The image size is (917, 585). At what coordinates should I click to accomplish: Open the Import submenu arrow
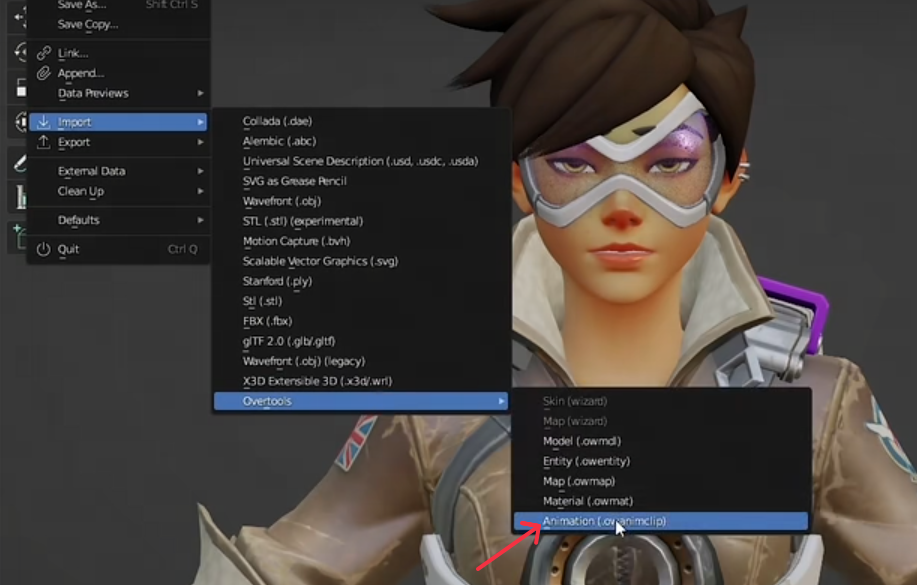201,122
